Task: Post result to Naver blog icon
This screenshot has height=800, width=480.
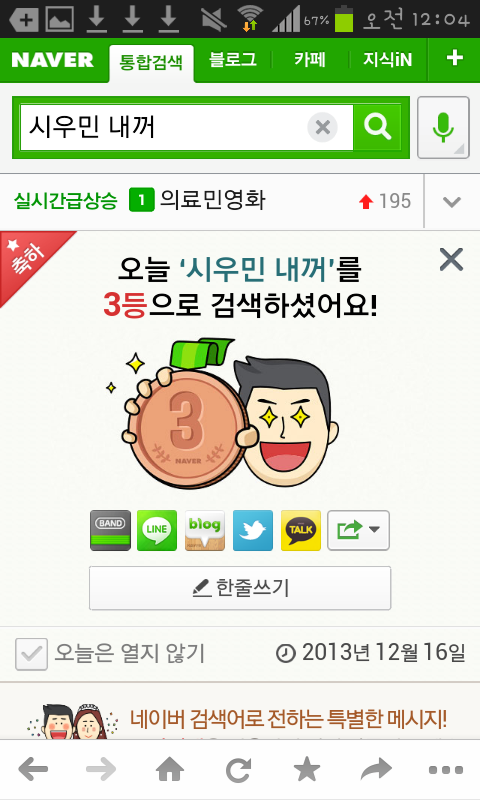Action: click(x=205, y=531)
